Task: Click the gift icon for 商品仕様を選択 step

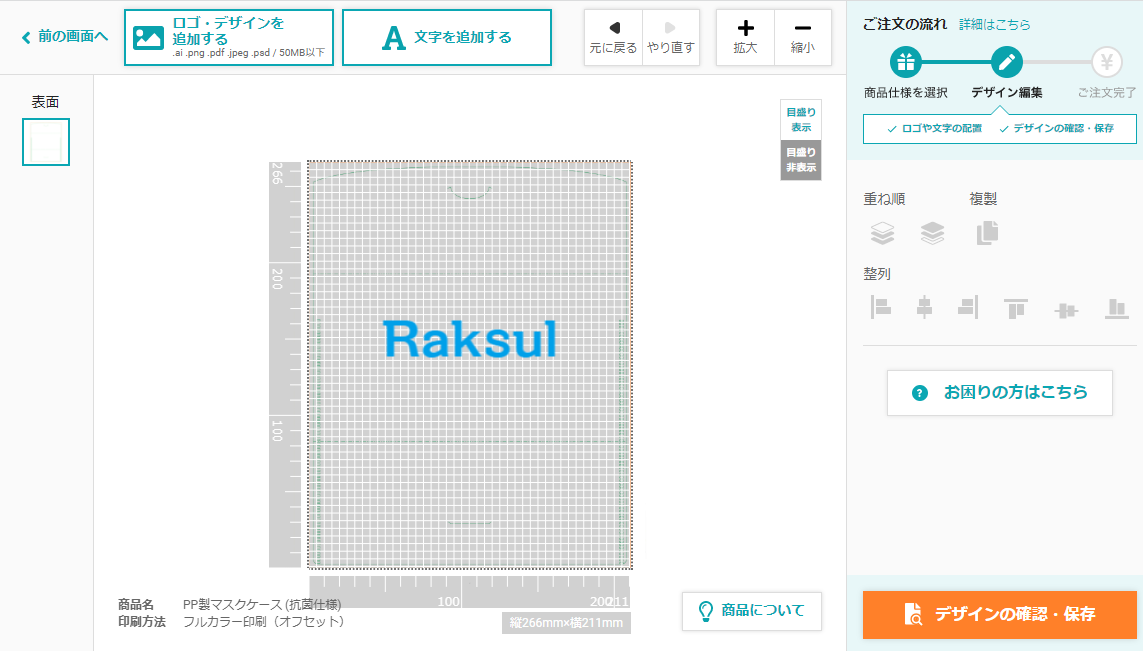Action: coord(905,62)
